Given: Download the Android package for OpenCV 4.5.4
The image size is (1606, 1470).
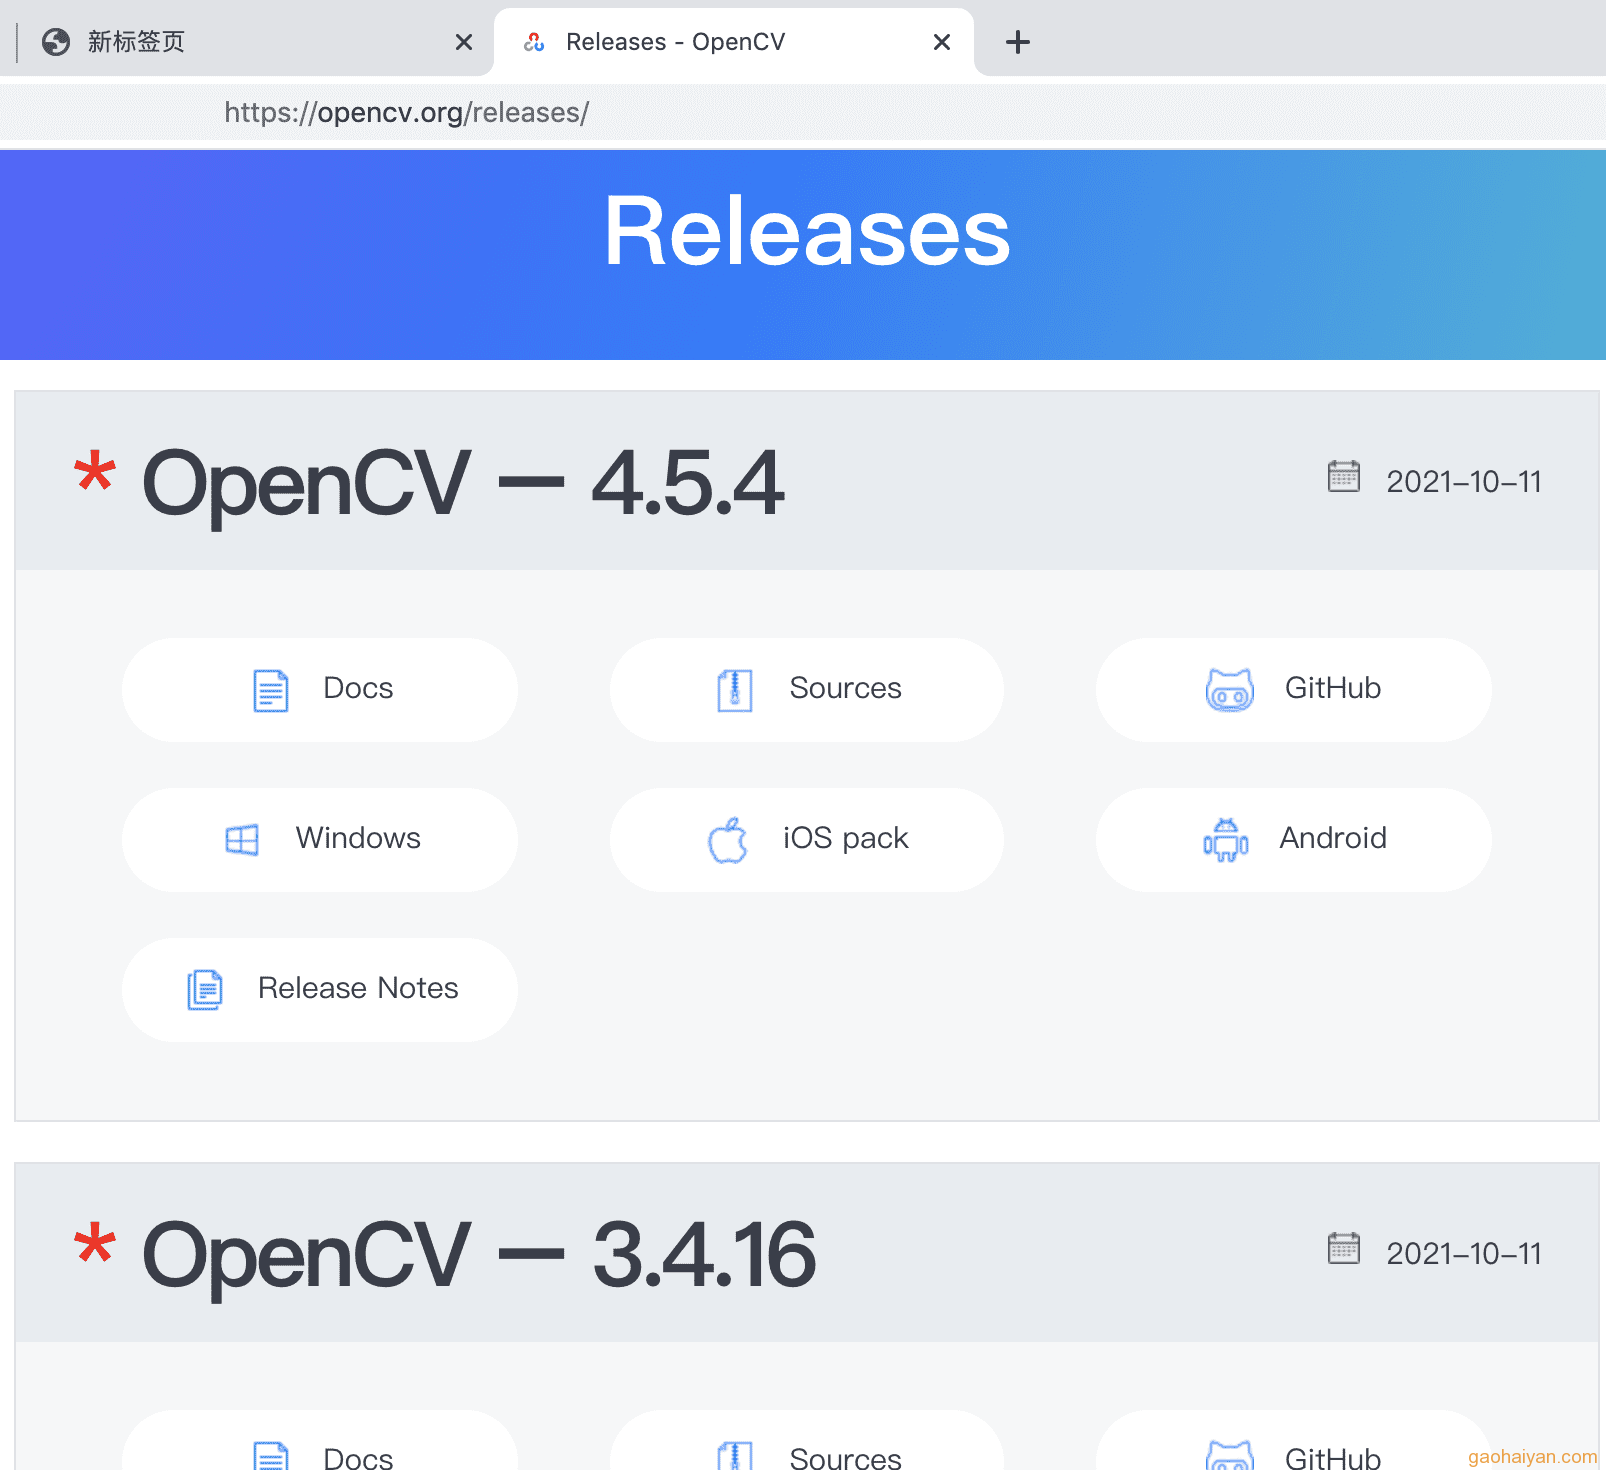Looking at the screenshot, I should [1294, 840].
